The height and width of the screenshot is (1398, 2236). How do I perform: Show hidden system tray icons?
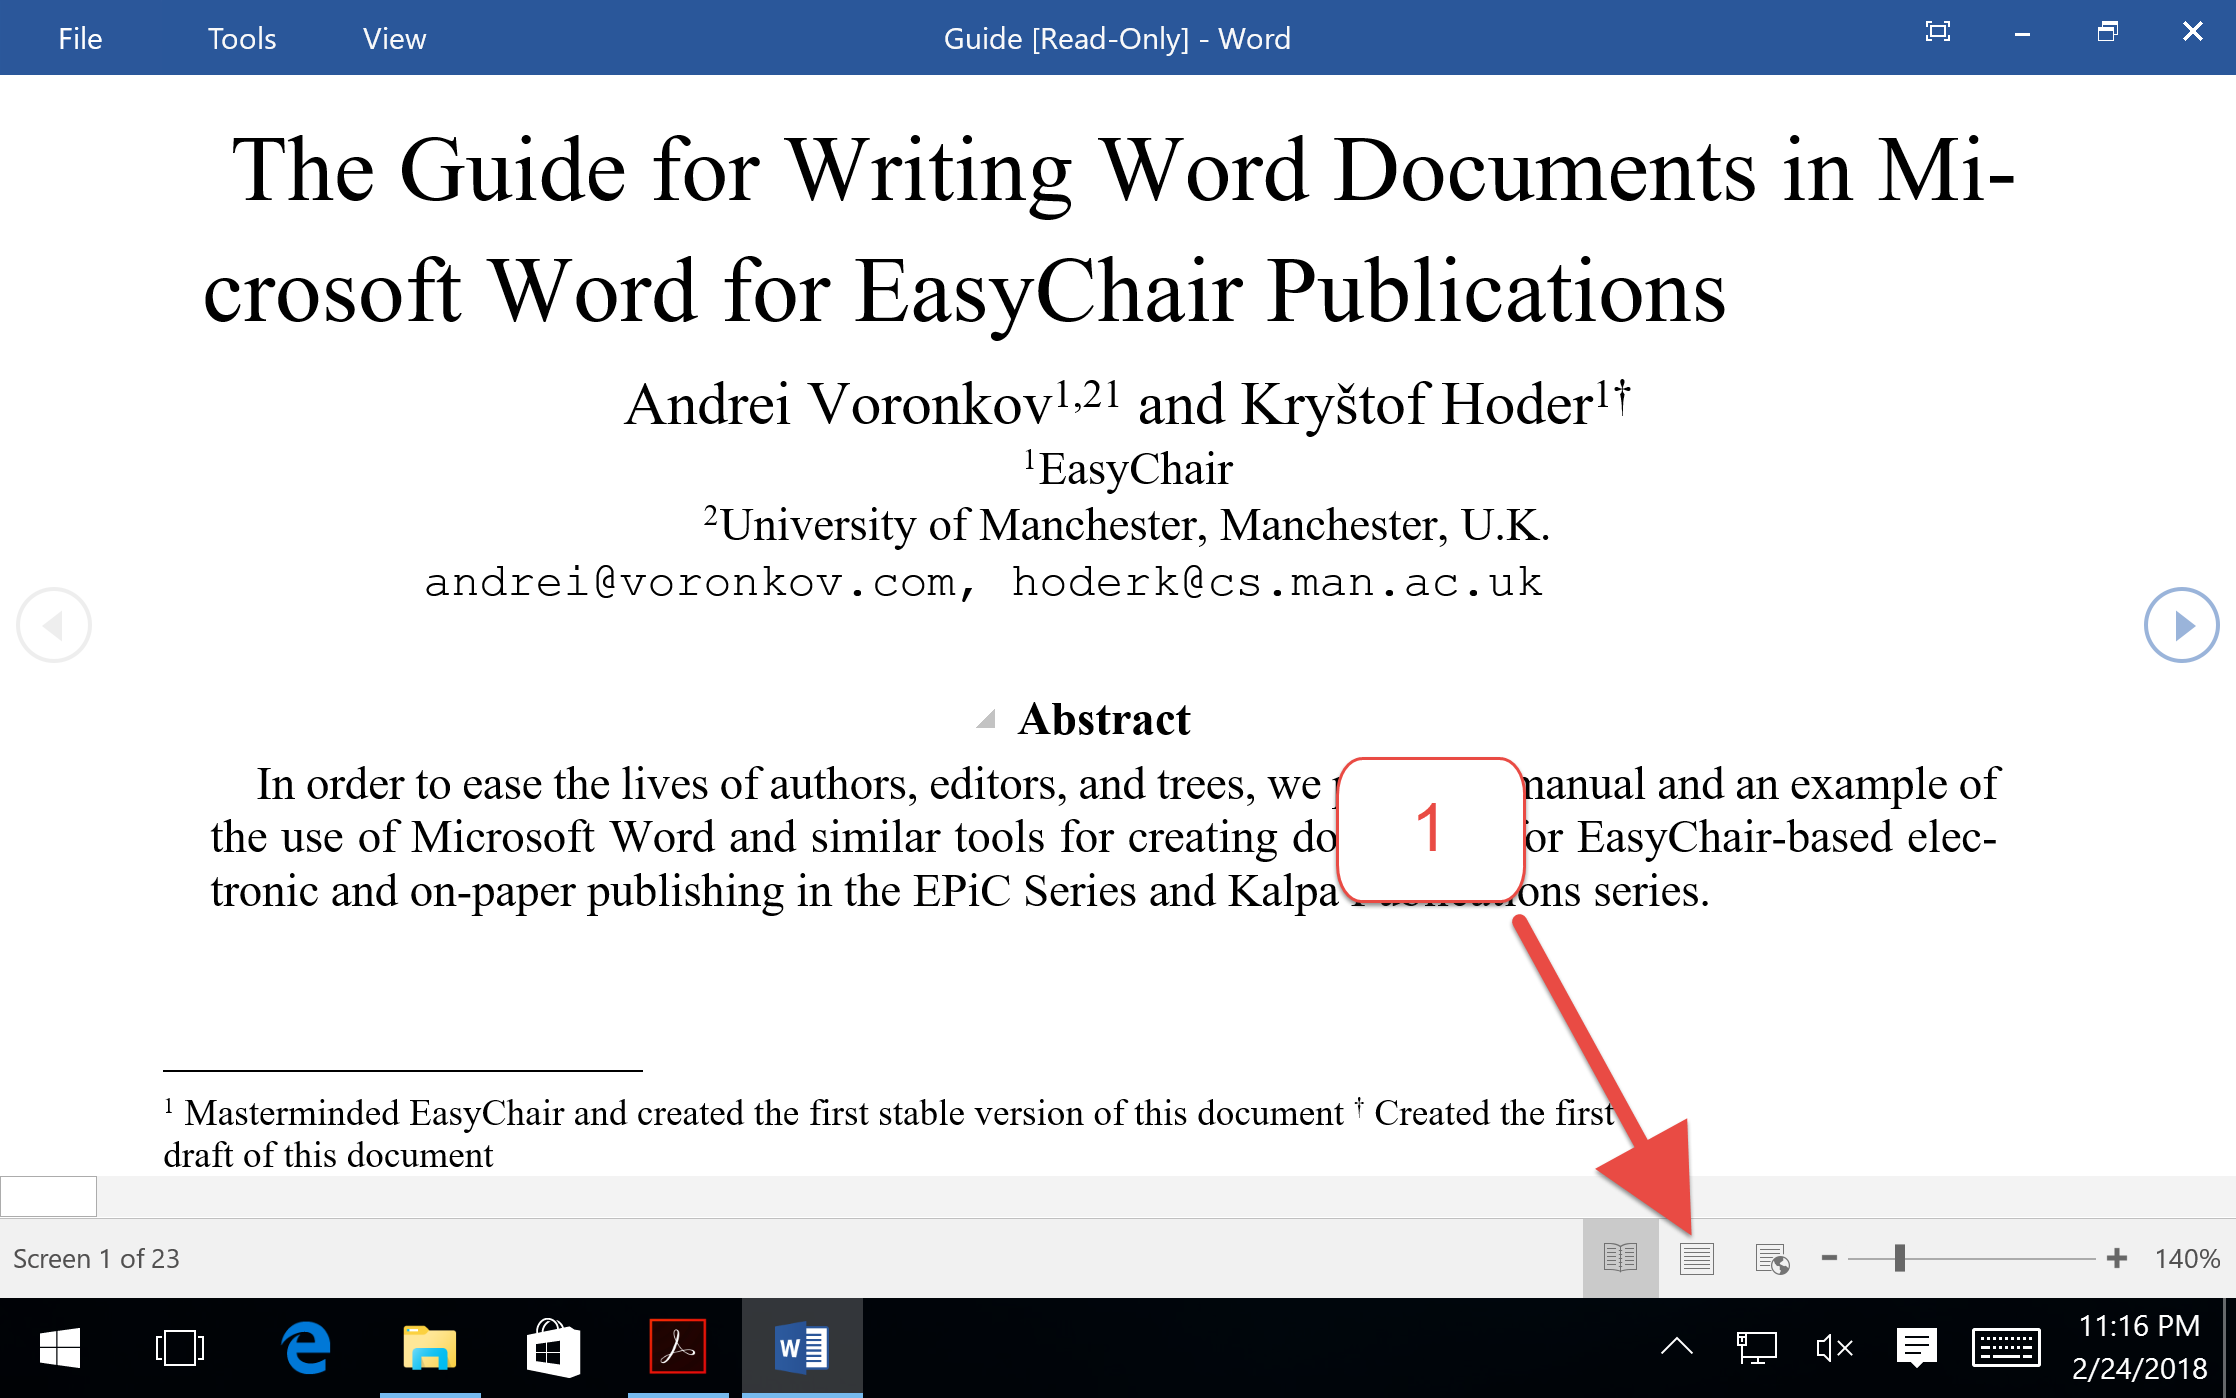tap(1677, 1347)
